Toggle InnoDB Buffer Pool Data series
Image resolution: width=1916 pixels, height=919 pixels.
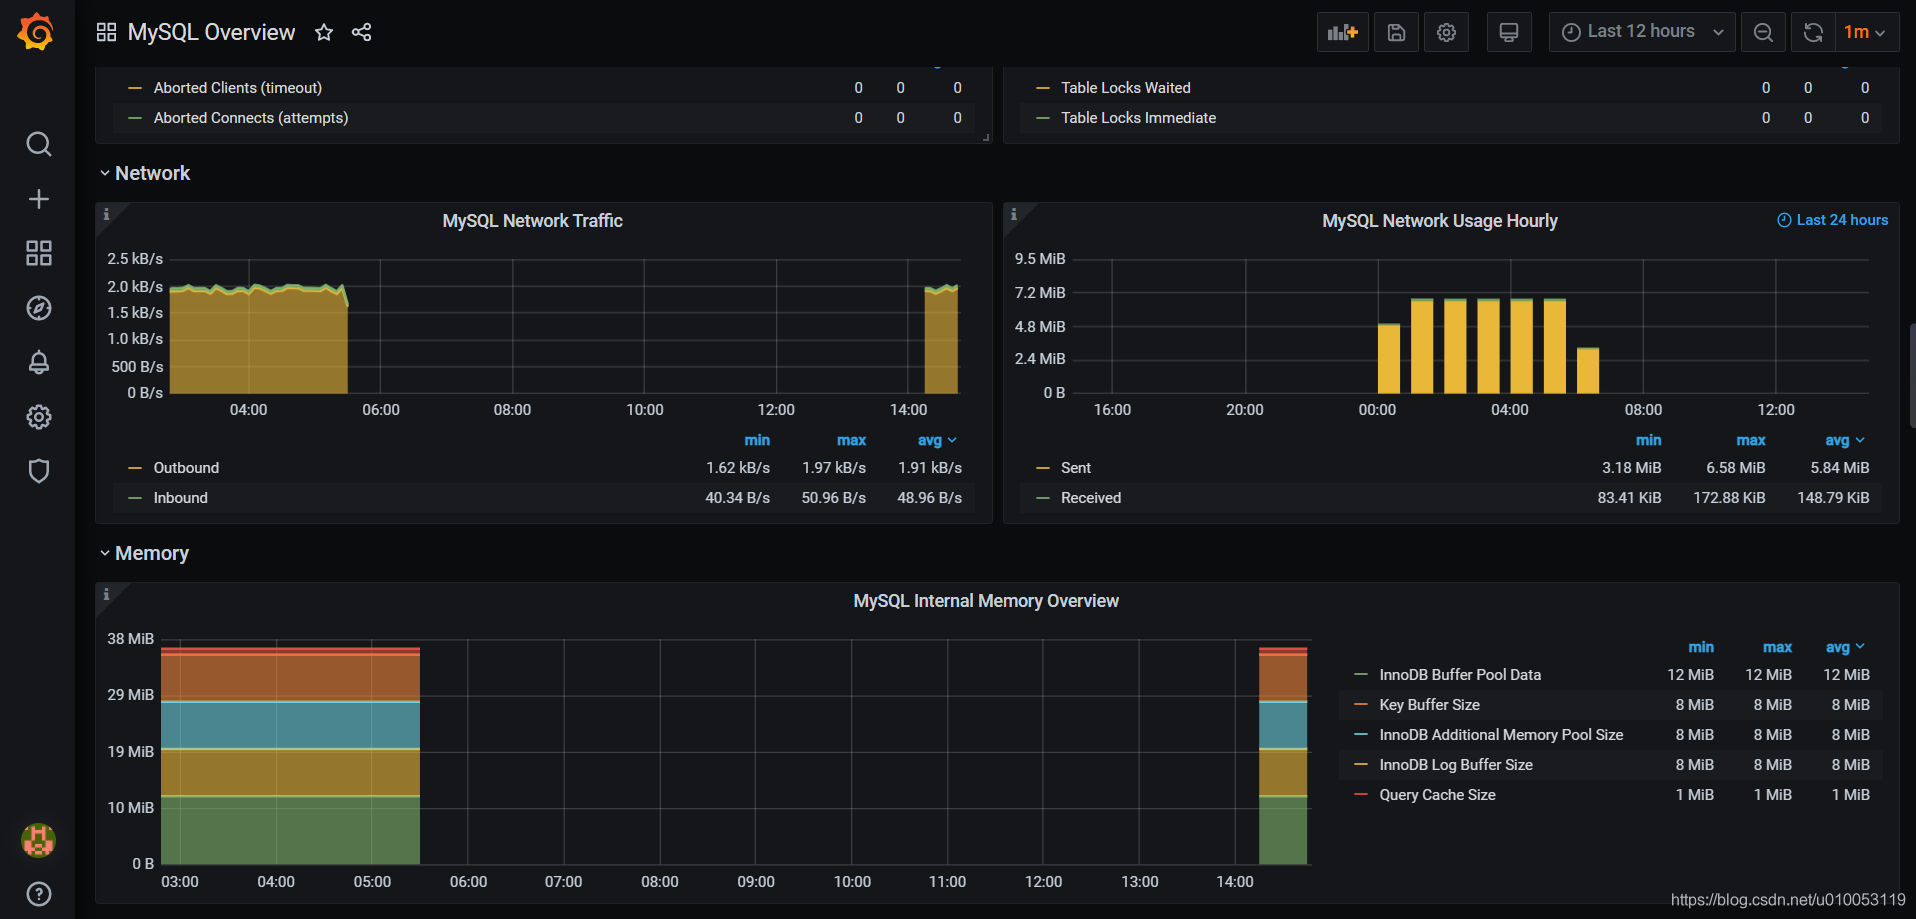click(1460, 675)
